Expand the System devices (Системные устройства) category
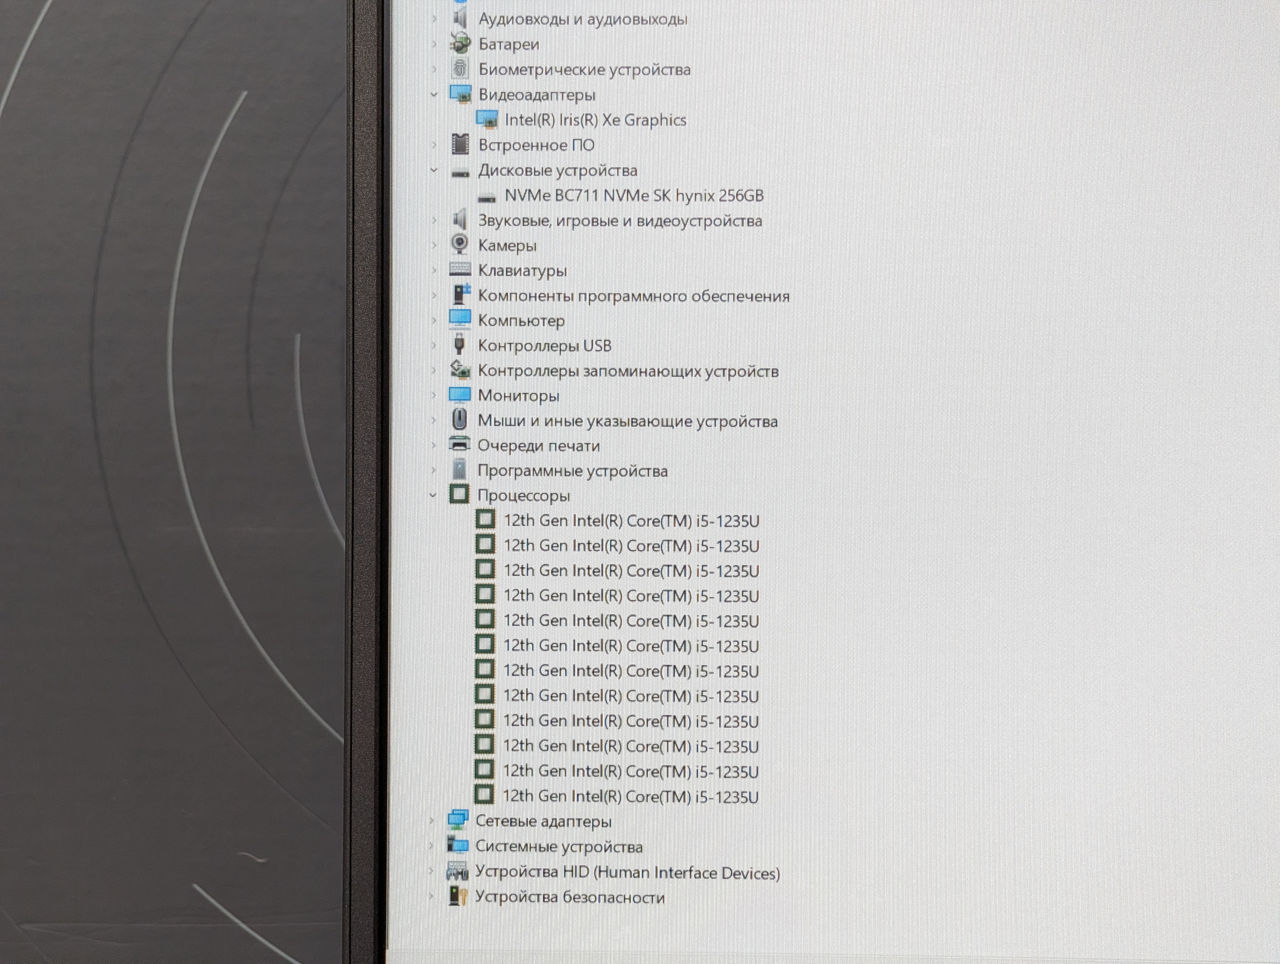Viewport: 1280px width, 964px height. point(432,846)
